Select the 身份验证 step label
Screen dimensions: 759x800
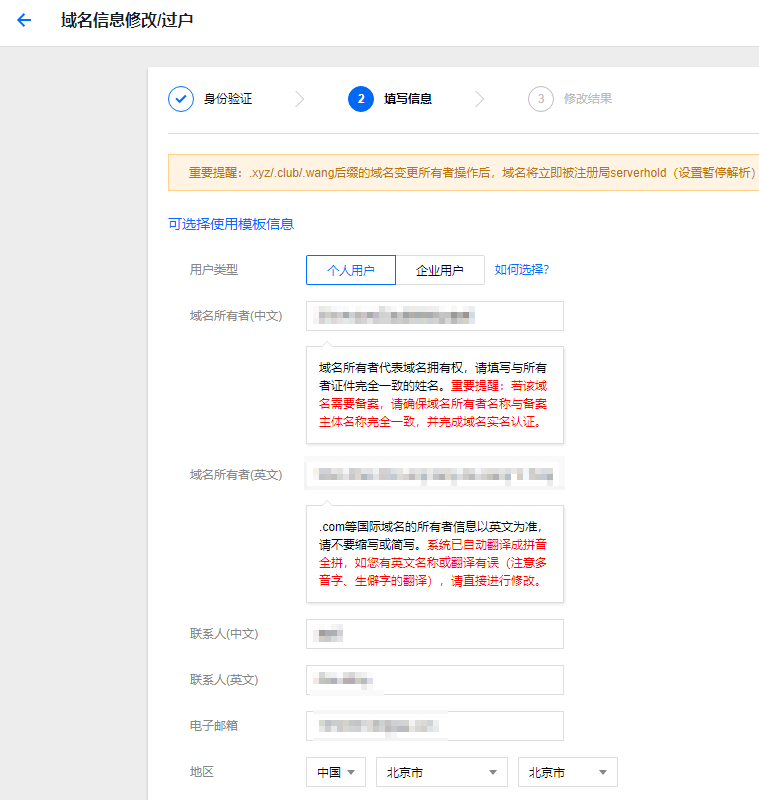point(228,99)
